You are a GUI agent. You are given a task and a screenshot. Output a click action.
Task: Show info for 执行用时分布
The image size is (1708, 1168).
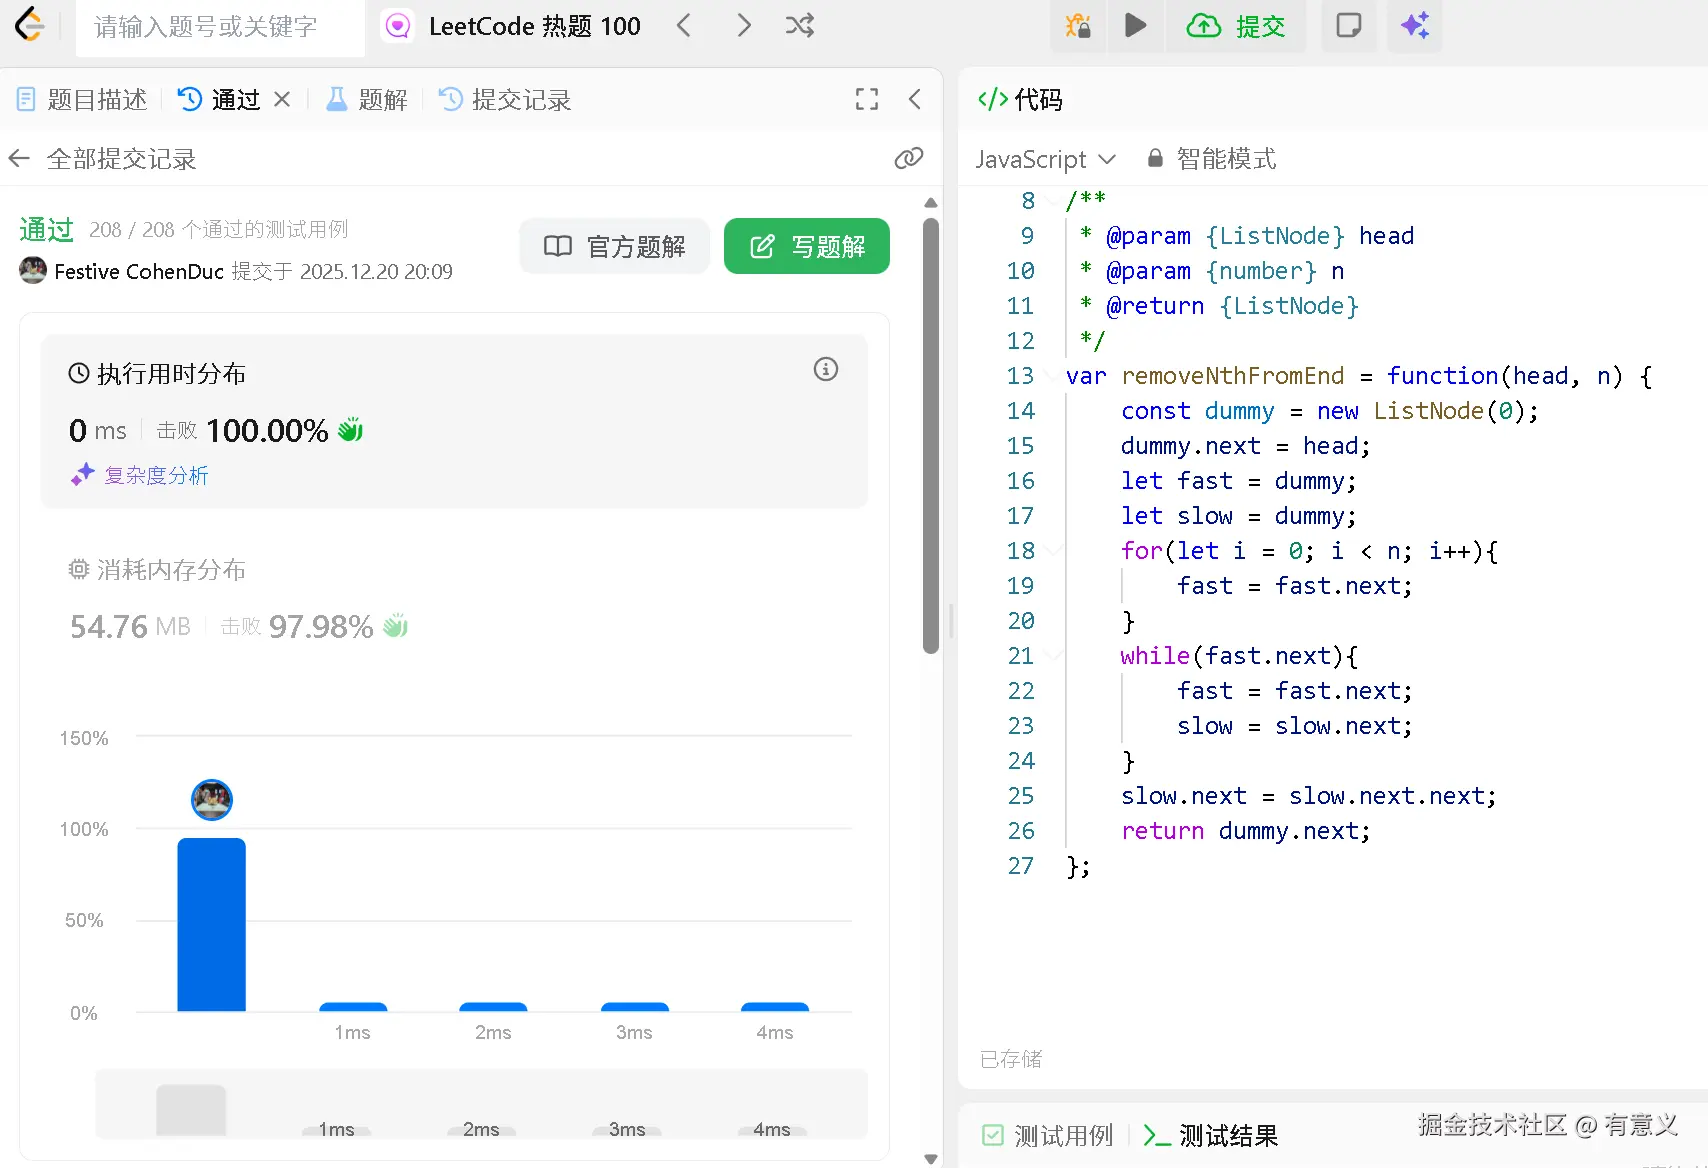click(x=826, y=369)
